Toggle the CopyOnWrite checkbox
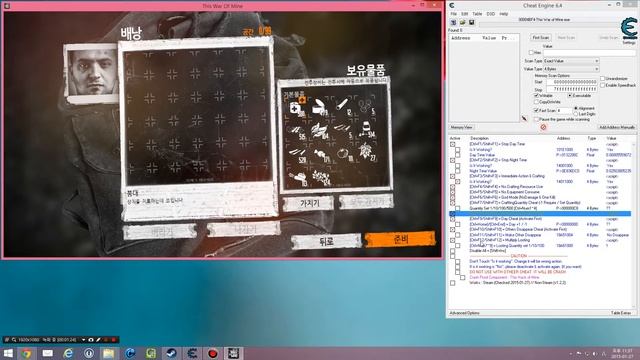640x360 pixels. click(x=536, y=102)
